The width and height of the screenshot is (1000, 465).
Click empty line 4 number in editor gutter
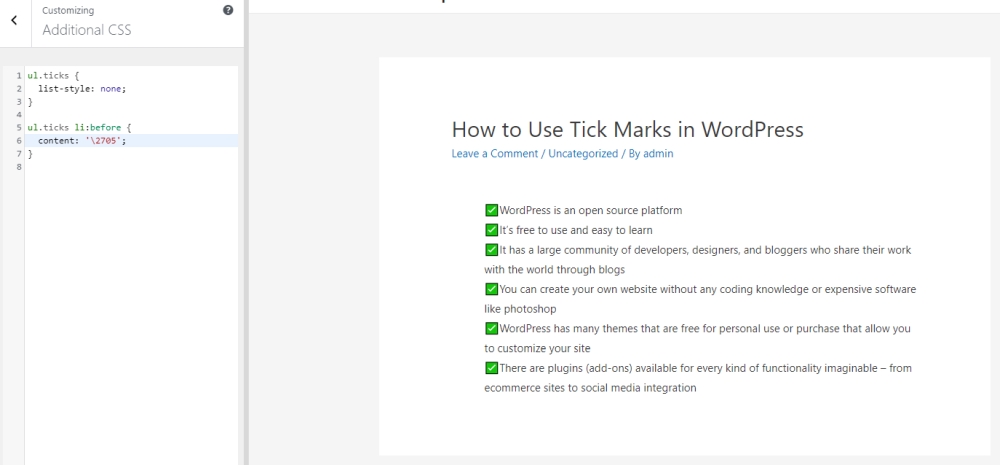(x=19, y=115)
